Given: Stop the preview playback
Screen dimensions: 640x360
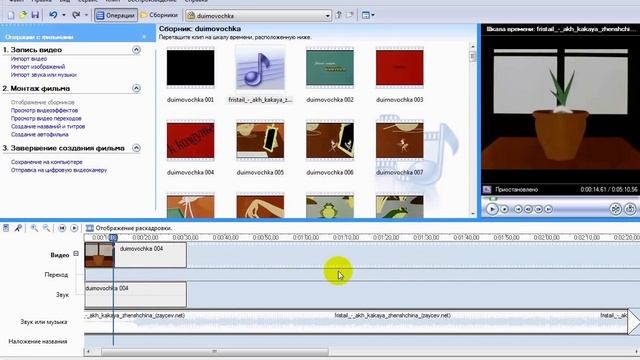Looking at the screenshot, I should 504,209.
